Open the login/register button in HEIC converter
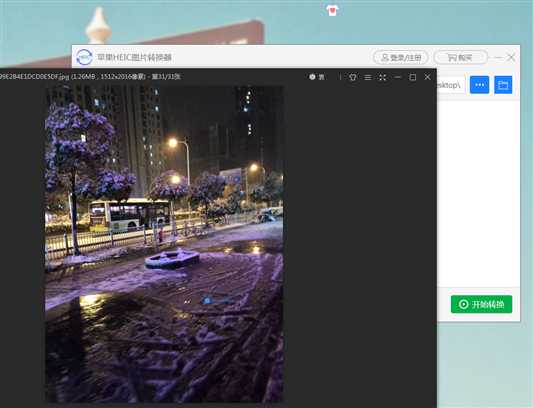Screen dimensions: 533x408 401,57
